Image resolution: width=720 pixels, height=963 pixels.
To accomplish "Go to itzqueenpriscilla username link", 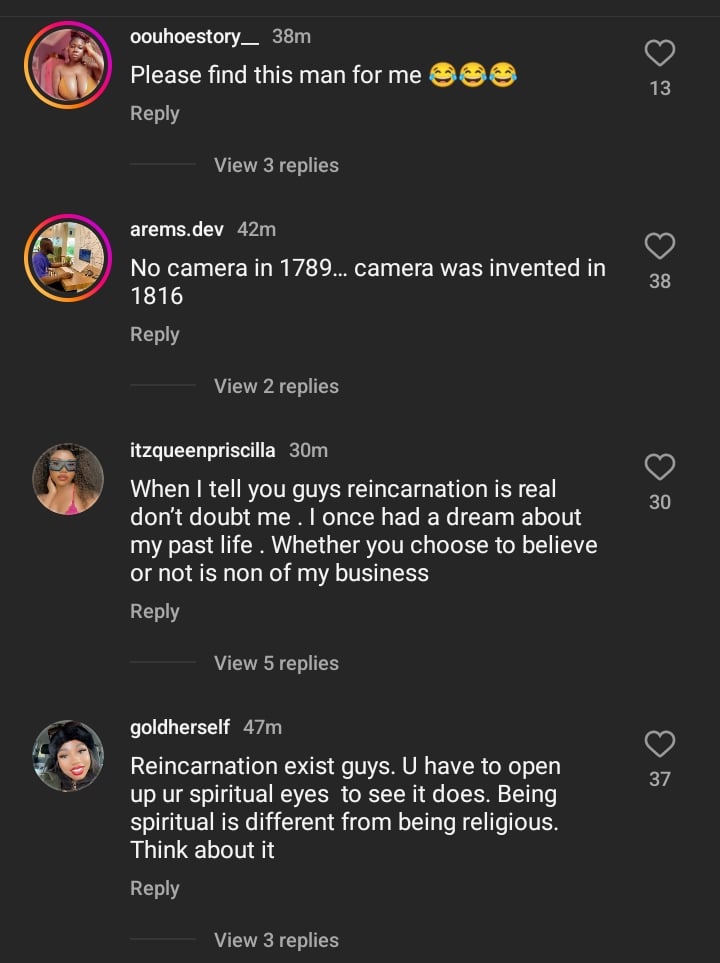I will click(203, 450).
